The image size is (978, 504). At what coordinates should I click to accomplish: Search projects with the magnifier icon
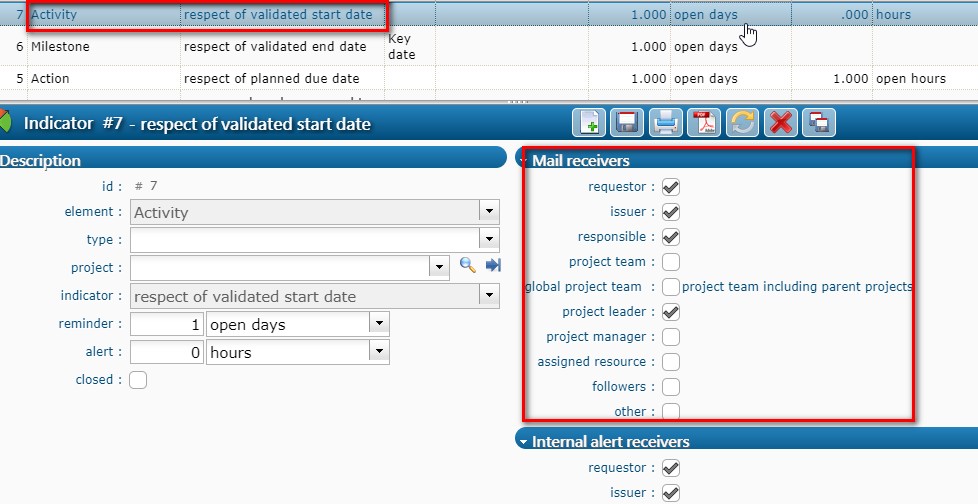click(x=468, y=265)
